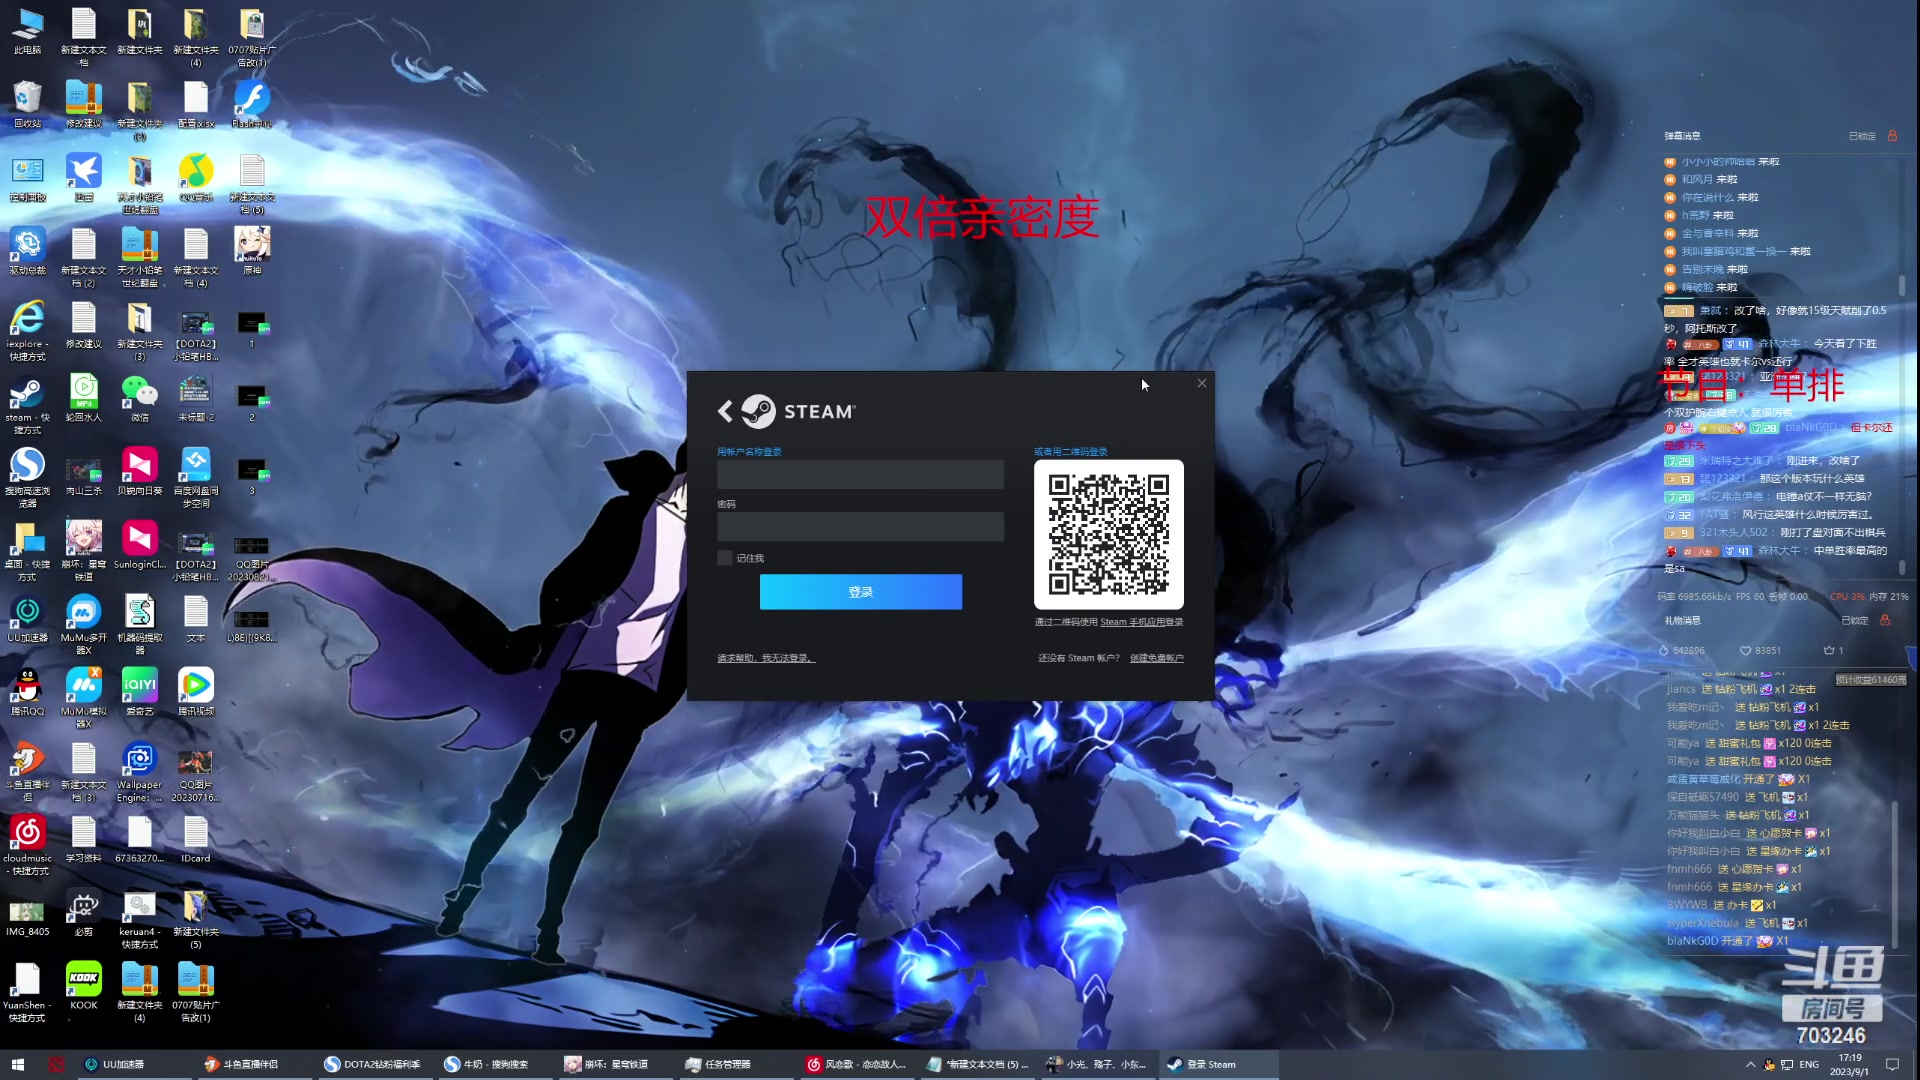The width and height of the screenshot is (1920, 1080).
Task: Select the IDcard file icon
Action: point(196,840)
